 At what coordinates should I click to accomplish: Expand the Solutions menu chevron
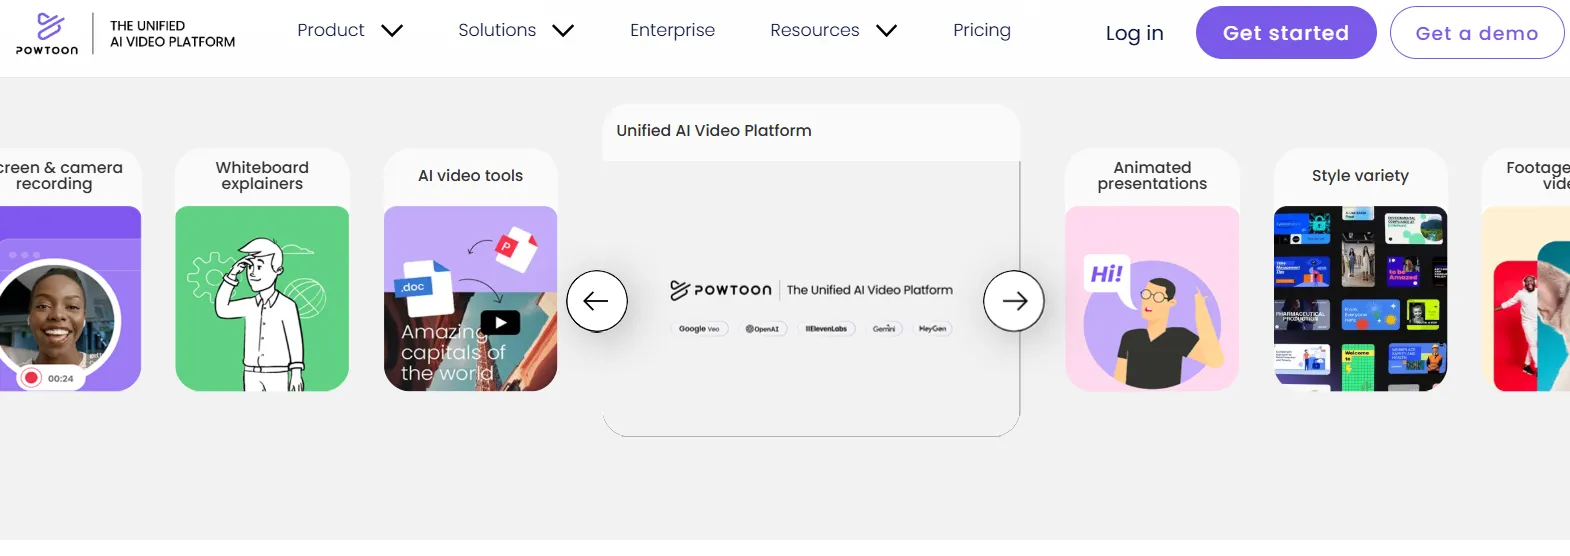[x=563, y=31]
